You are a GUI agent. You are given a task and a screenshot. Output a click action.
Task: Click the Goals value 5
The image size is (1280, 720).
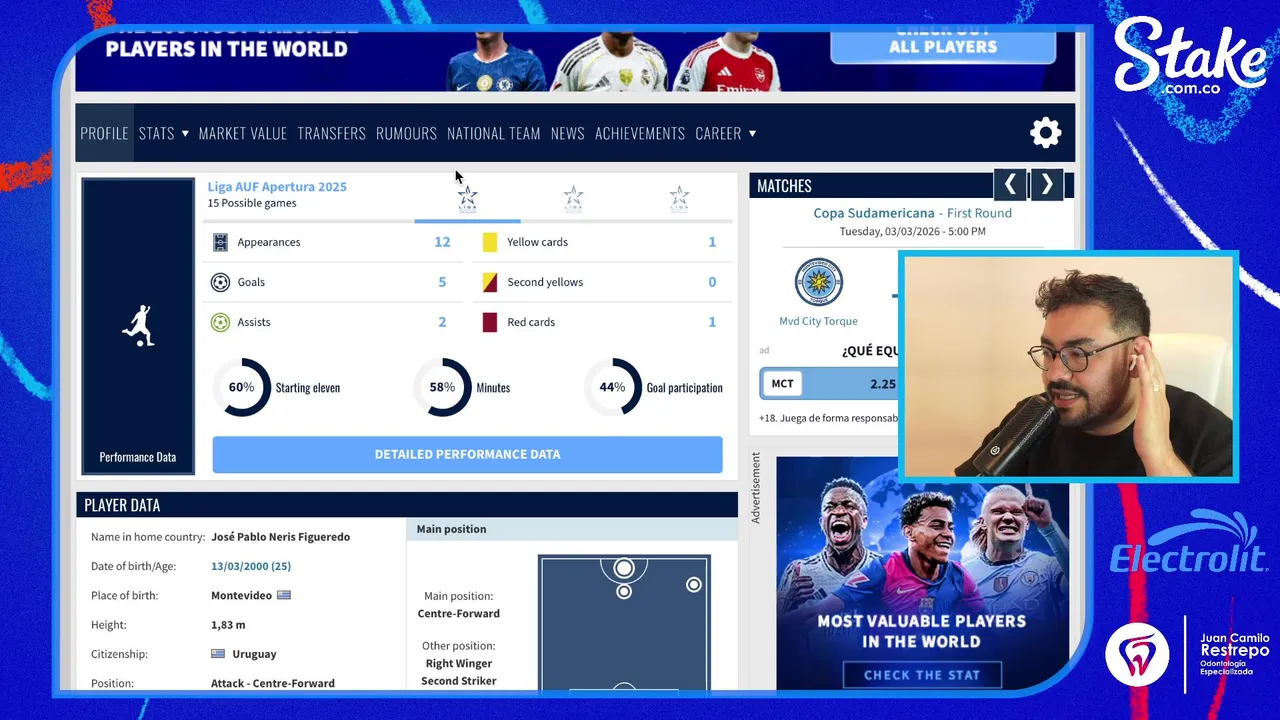coord(442,282)
